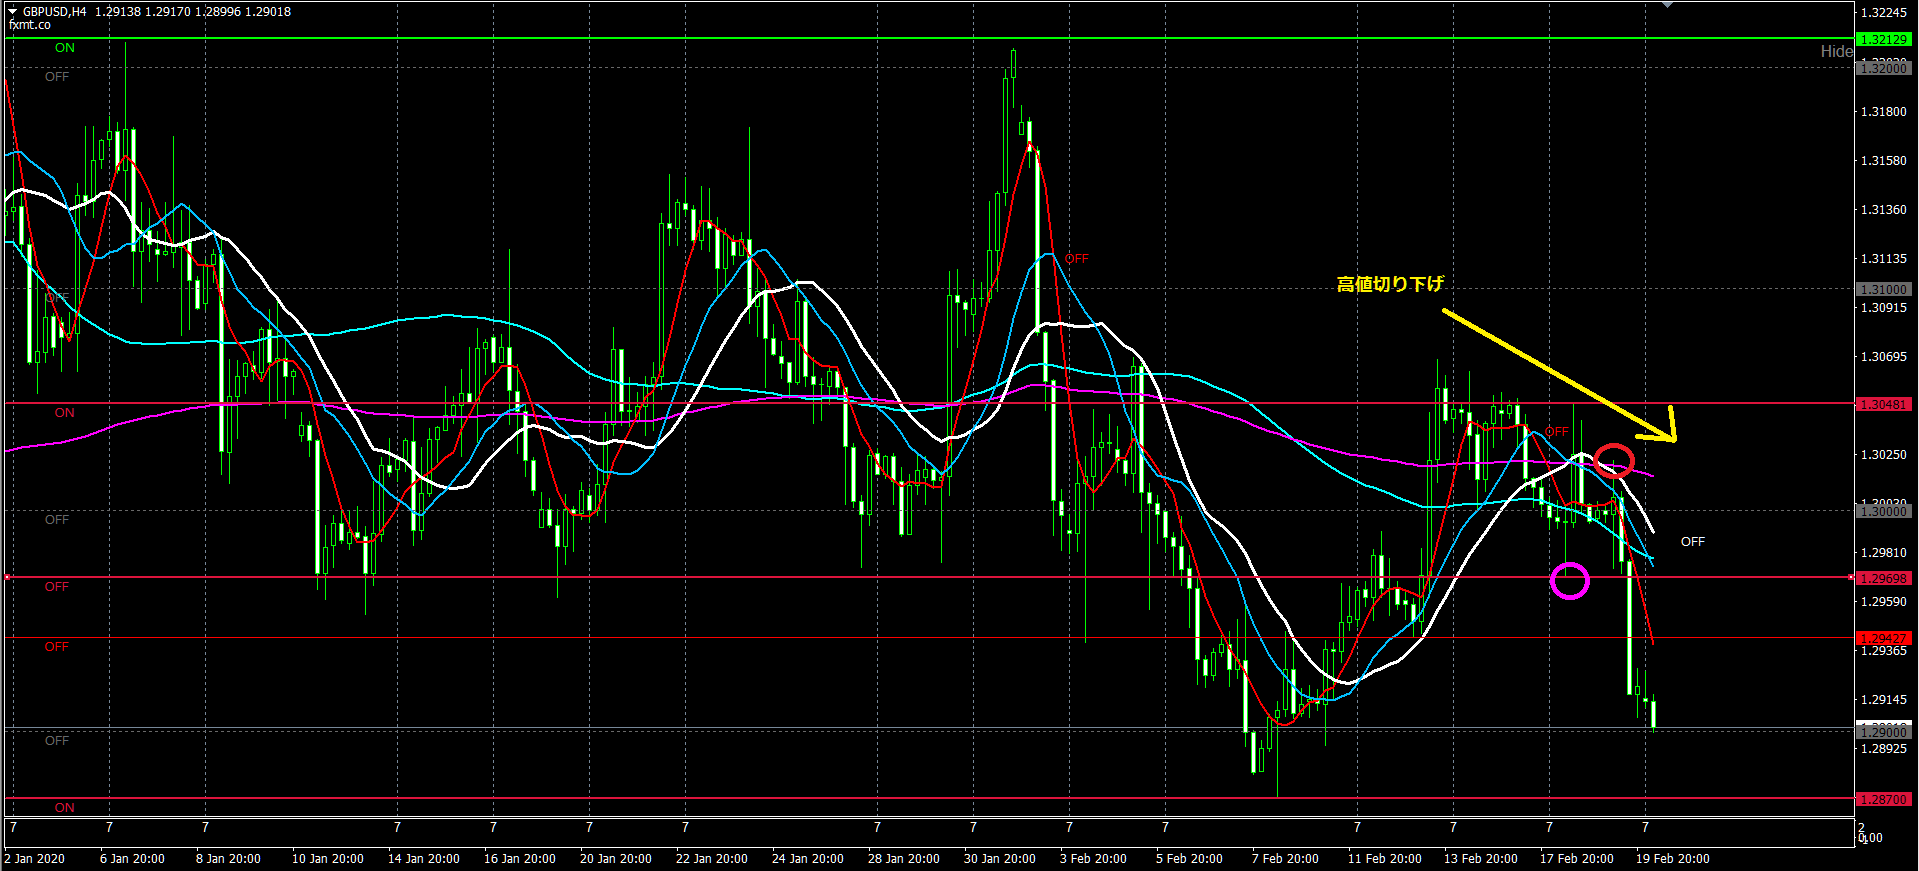Click the triangle icon before the GBPUSD,H4 title
The image size is (1919, 871).
click(x=13, y=12)
